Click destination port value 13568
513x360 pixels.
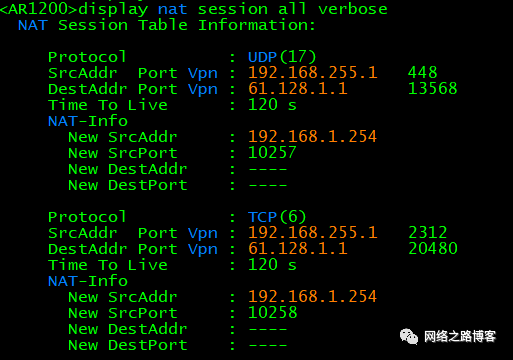pyautogui.click(x=433, y=89)
